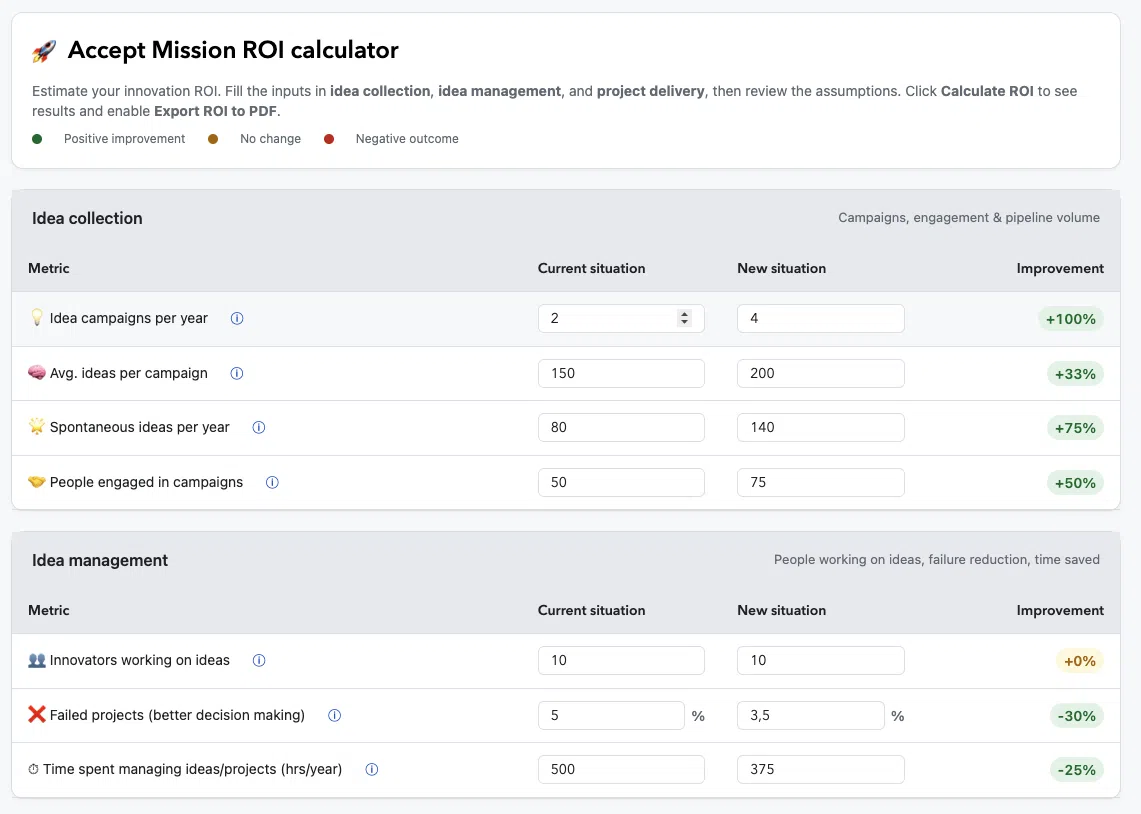This screenshot has width=1141, height=814.
Task: Click the stopwatch icon for Time spent row
Action: point(33,769)
